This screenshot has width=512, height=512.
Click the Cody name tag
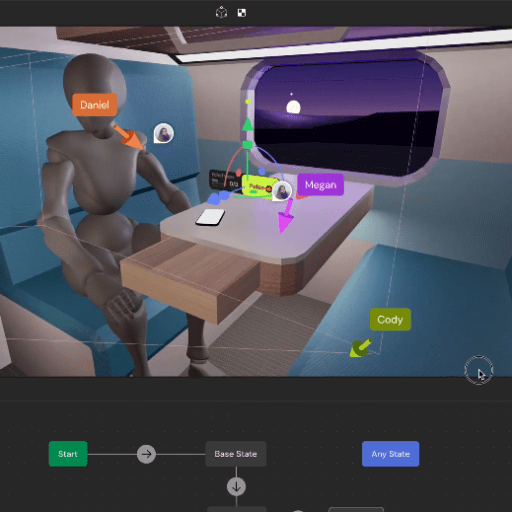click(390, 320)
